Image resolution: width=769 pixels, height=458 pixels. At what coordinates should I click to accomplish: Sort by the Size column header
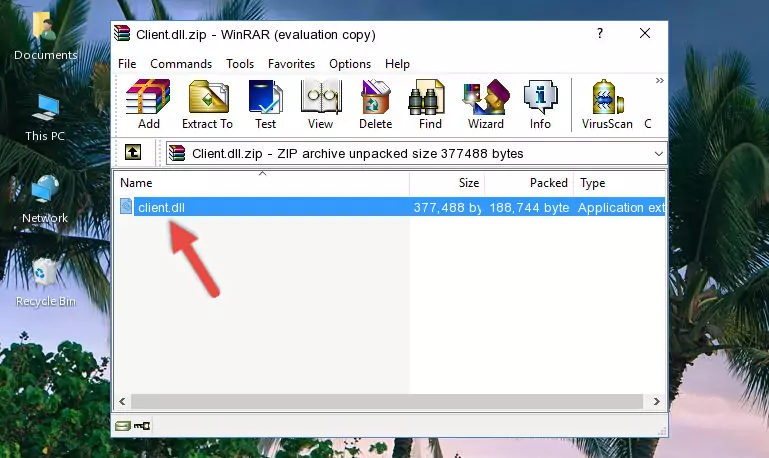[x=447, y=183]
